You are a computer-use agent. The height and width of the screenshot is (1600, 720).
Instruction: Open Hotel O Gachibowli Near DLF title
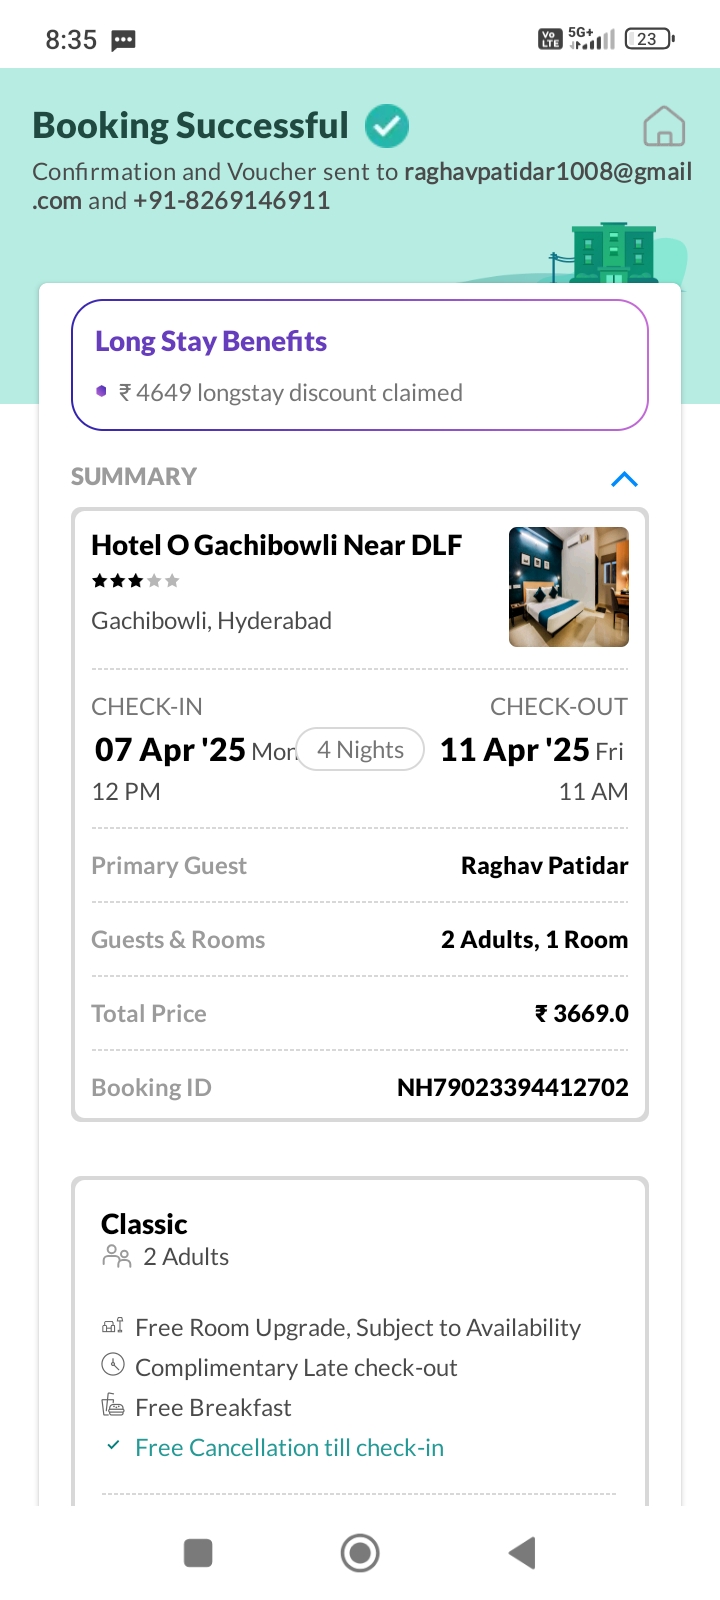pyautogui.click(x=277, y=545)
